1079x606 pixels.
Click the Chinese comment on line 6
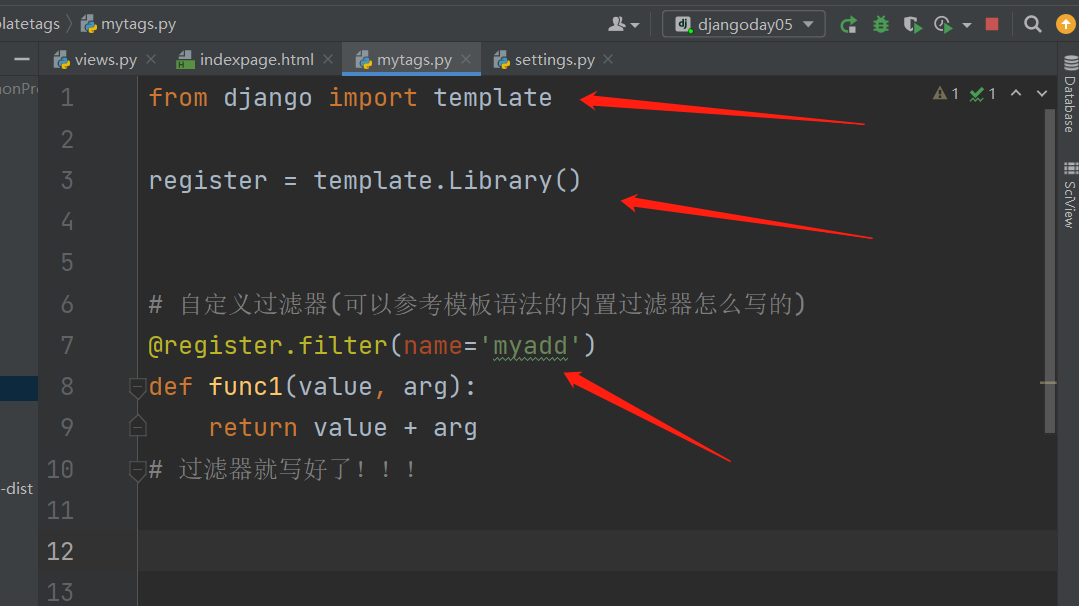[x=477, y=304]
